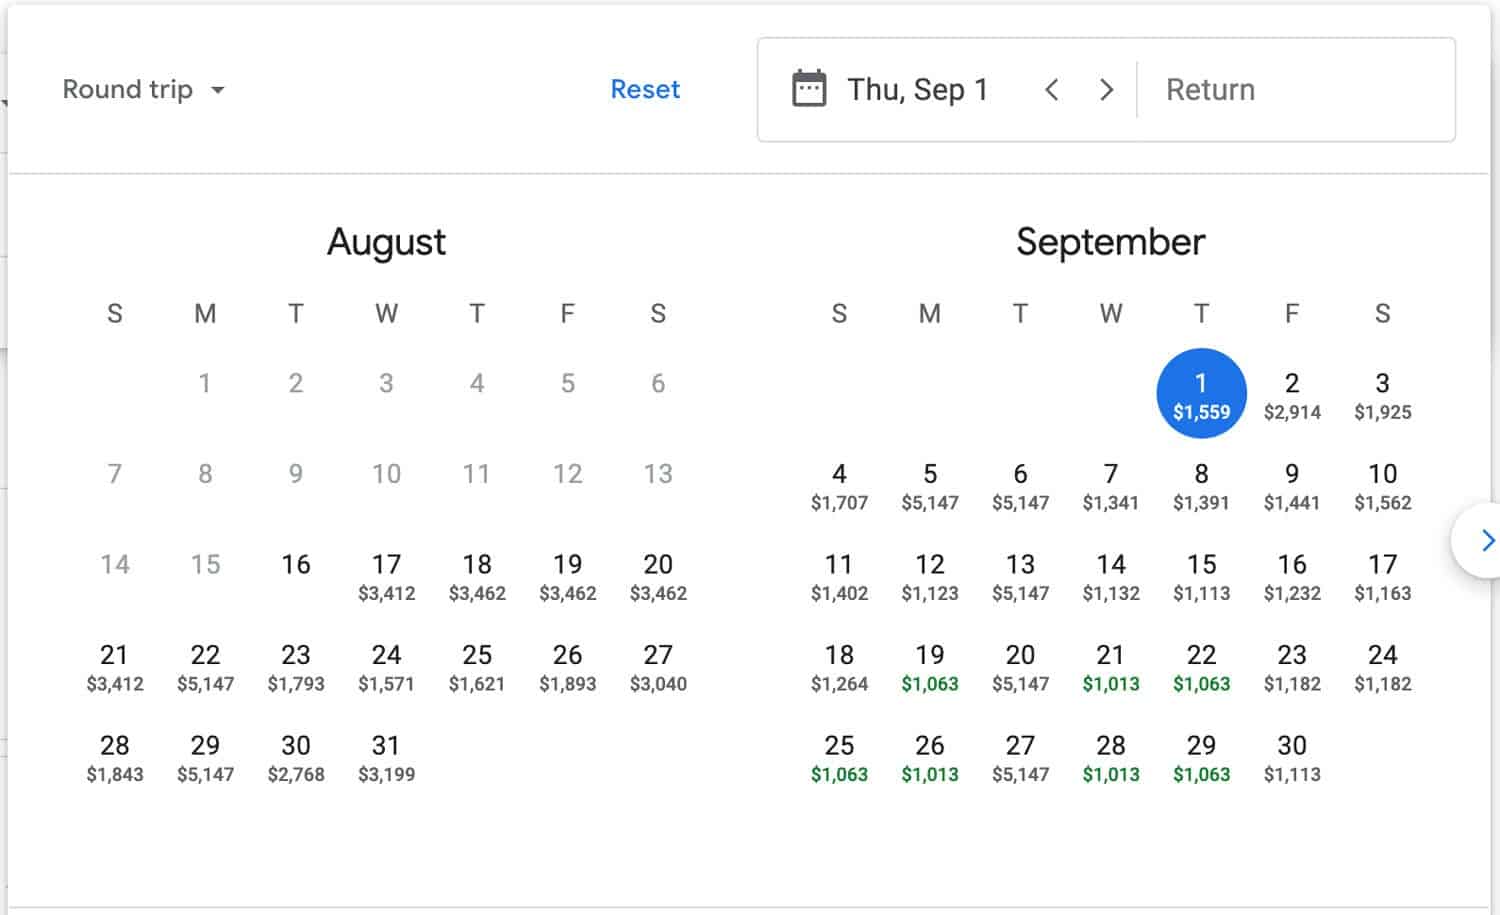Show next months with right chevron

tap(1486, 541)
